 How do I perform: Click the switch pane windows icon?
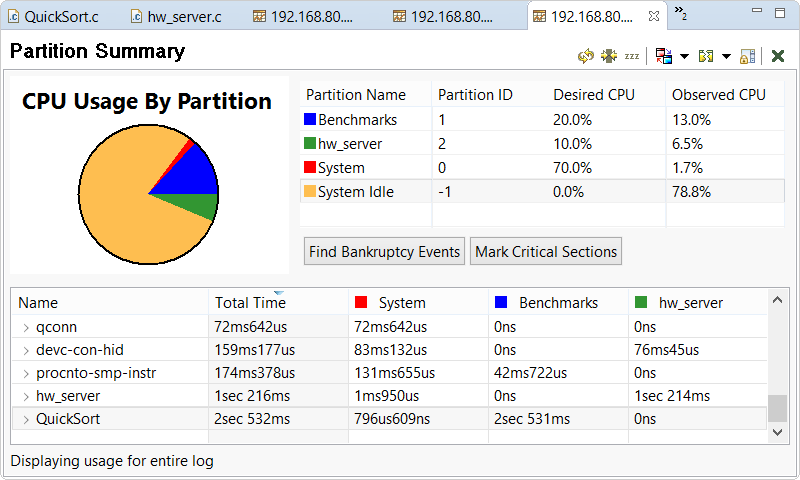tap(664, 56)
